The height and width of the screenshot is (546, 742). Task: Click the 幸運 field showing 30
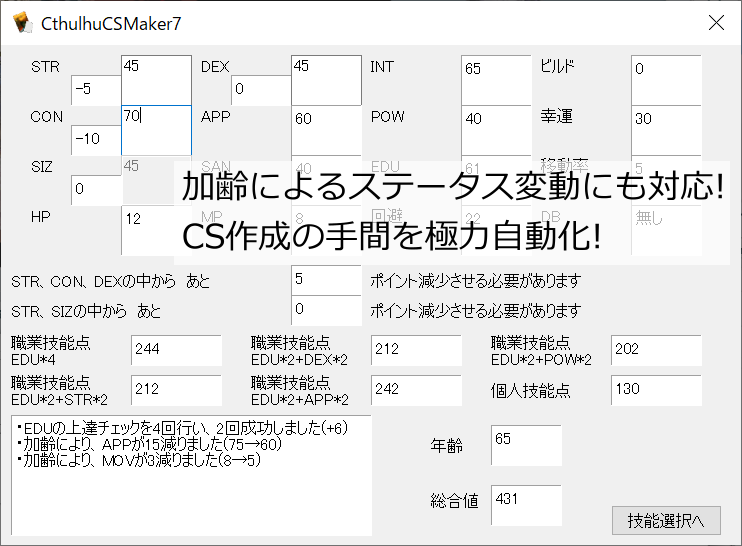point(666,130)
